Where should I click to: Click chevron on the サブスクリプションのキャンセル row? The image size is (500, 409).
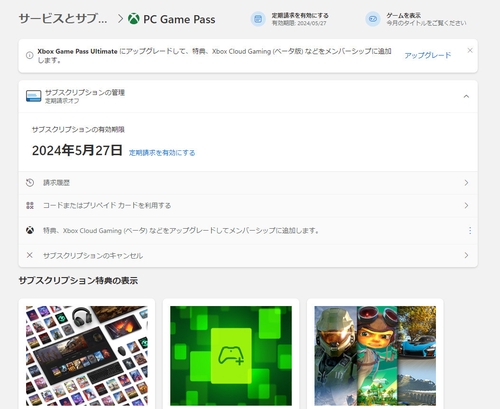[466, 255]
